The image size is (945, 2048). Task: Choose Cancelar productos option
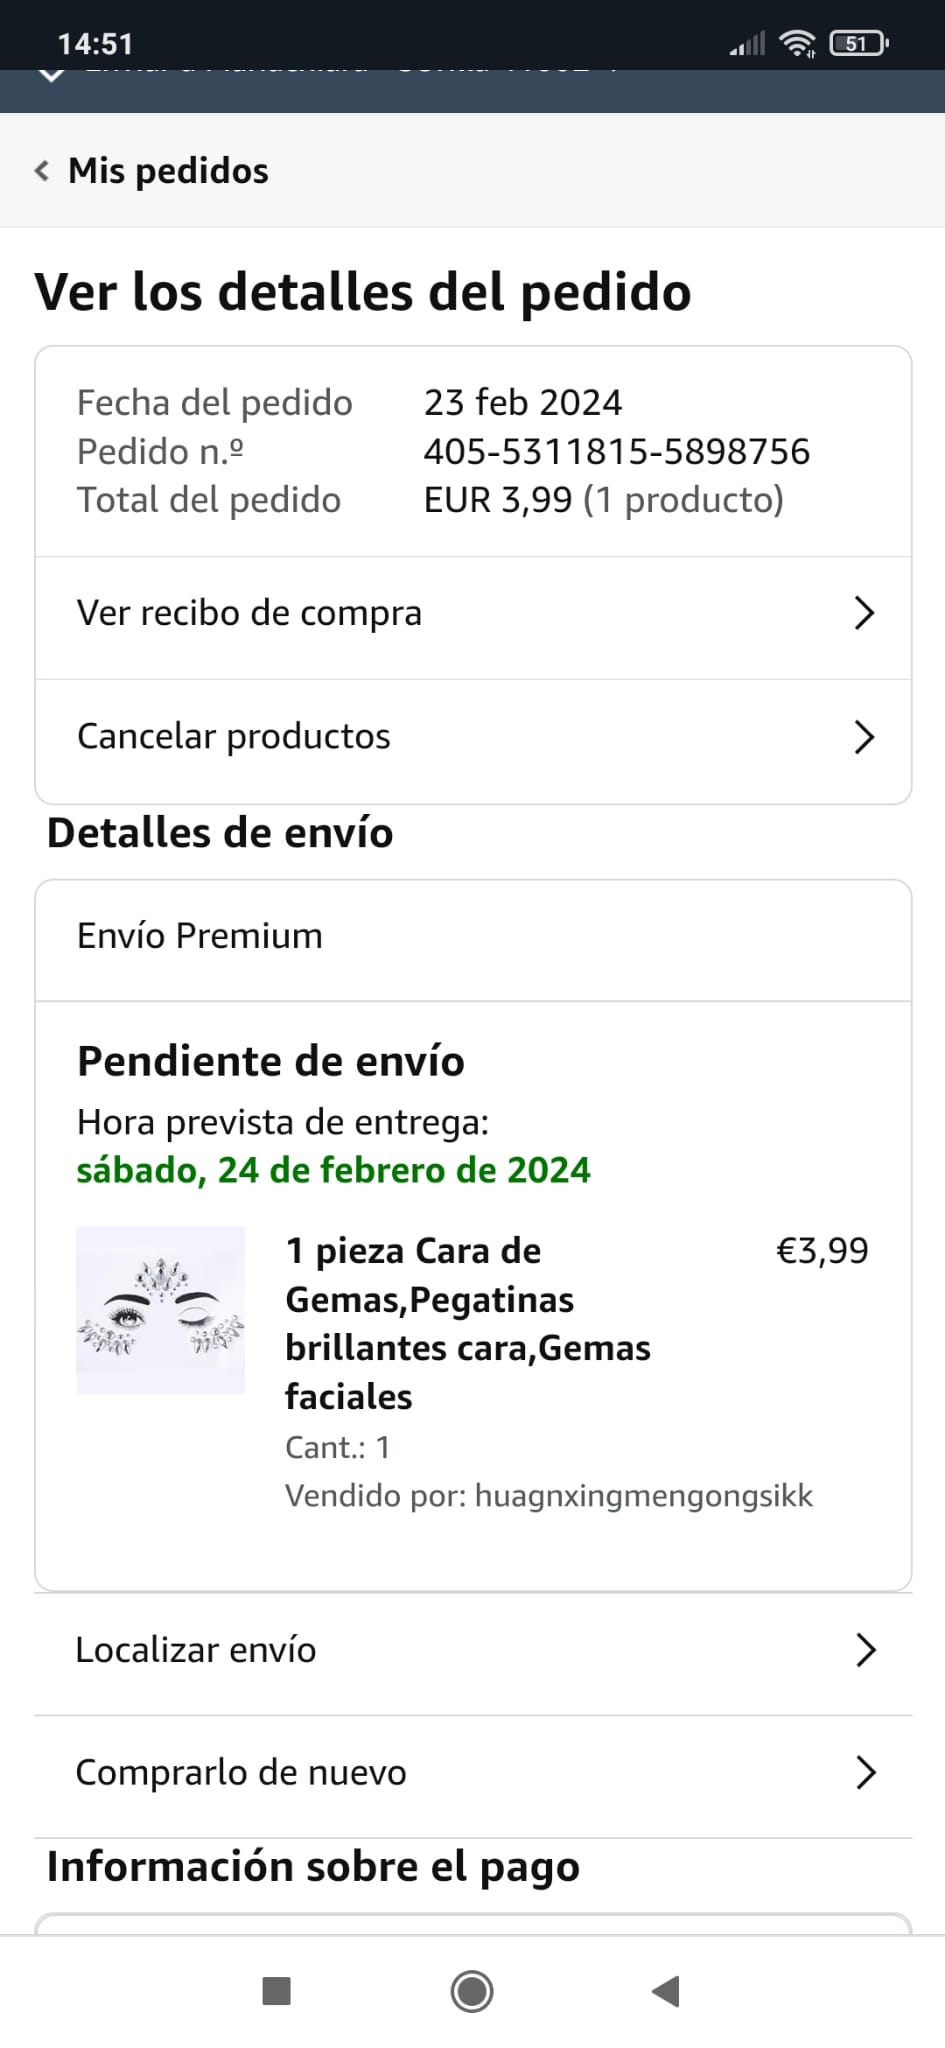234,737
